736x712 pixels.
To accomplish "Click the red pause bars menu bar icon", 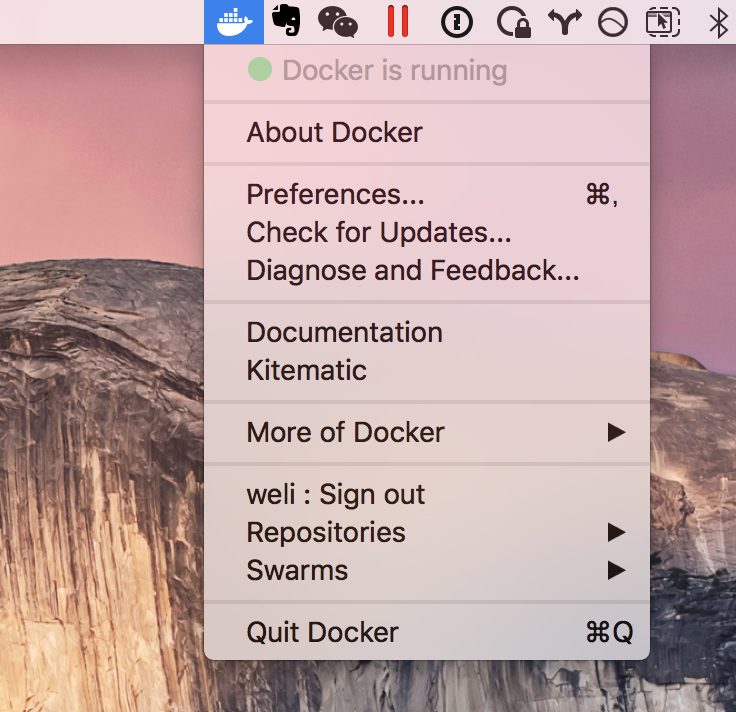I will point(398,21).
